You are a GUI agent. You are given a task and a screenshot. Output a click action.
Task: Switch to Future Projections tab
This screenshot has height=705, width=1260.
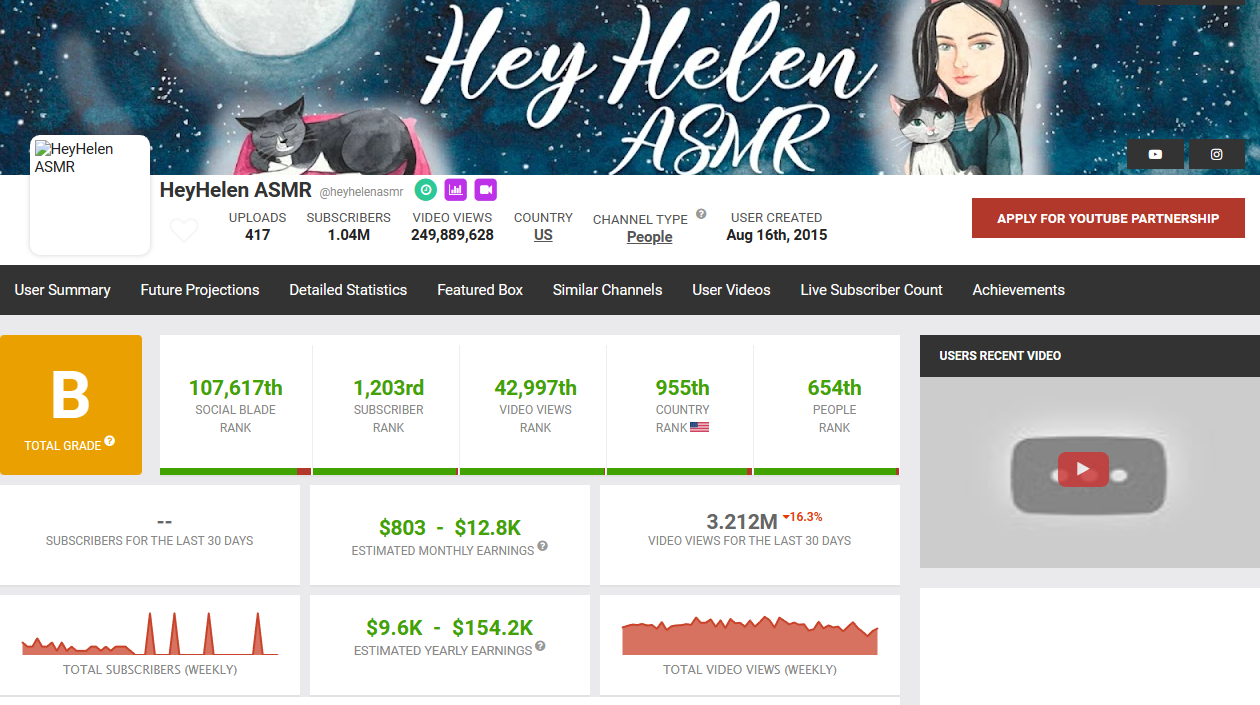click(x=200, y=290)
